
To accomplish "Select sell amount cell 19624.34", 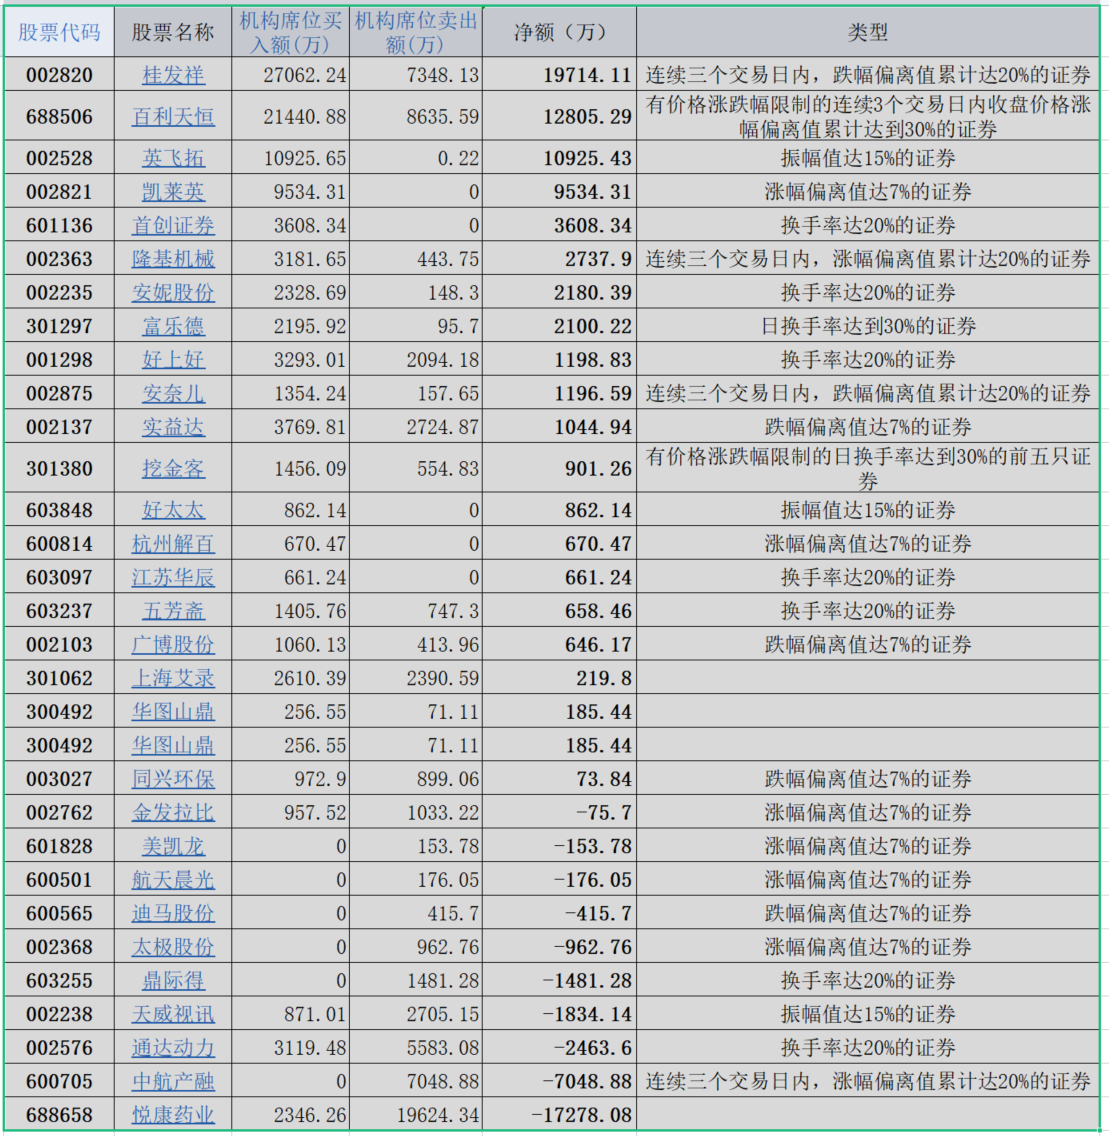I will (416, 1114).
